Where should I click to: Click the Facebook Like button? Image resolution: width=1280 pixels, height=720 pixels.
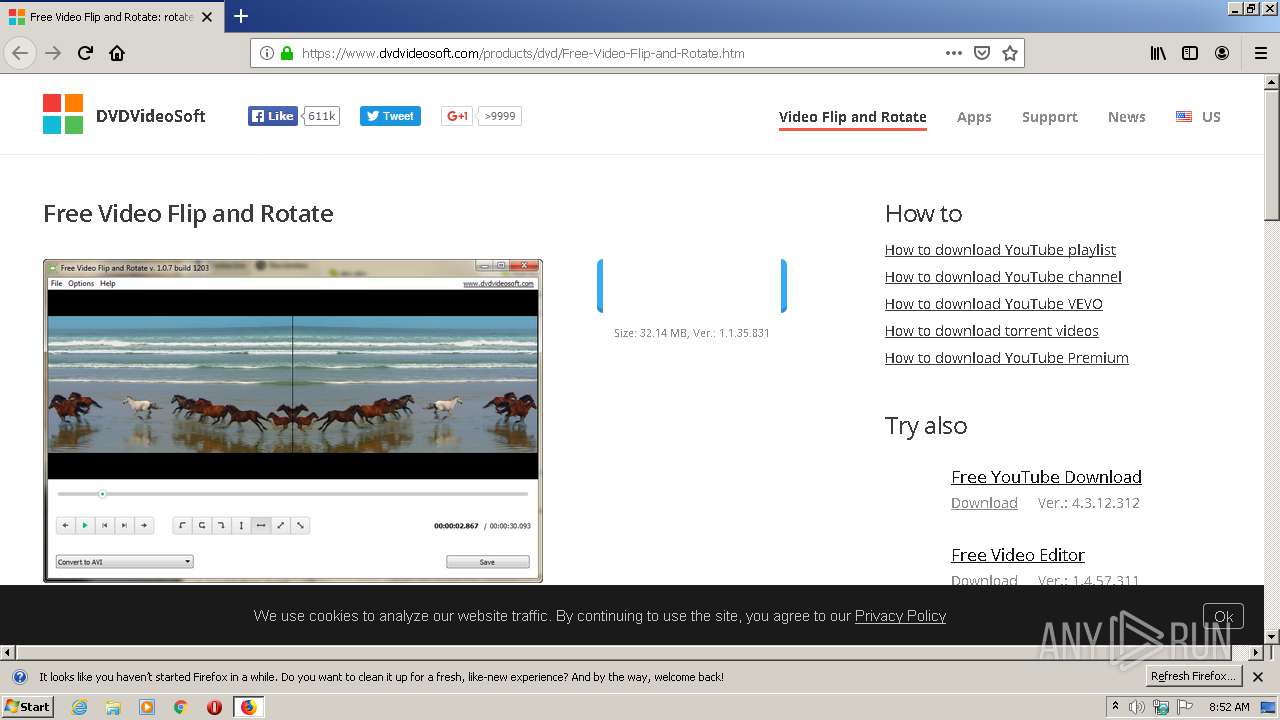272,116
